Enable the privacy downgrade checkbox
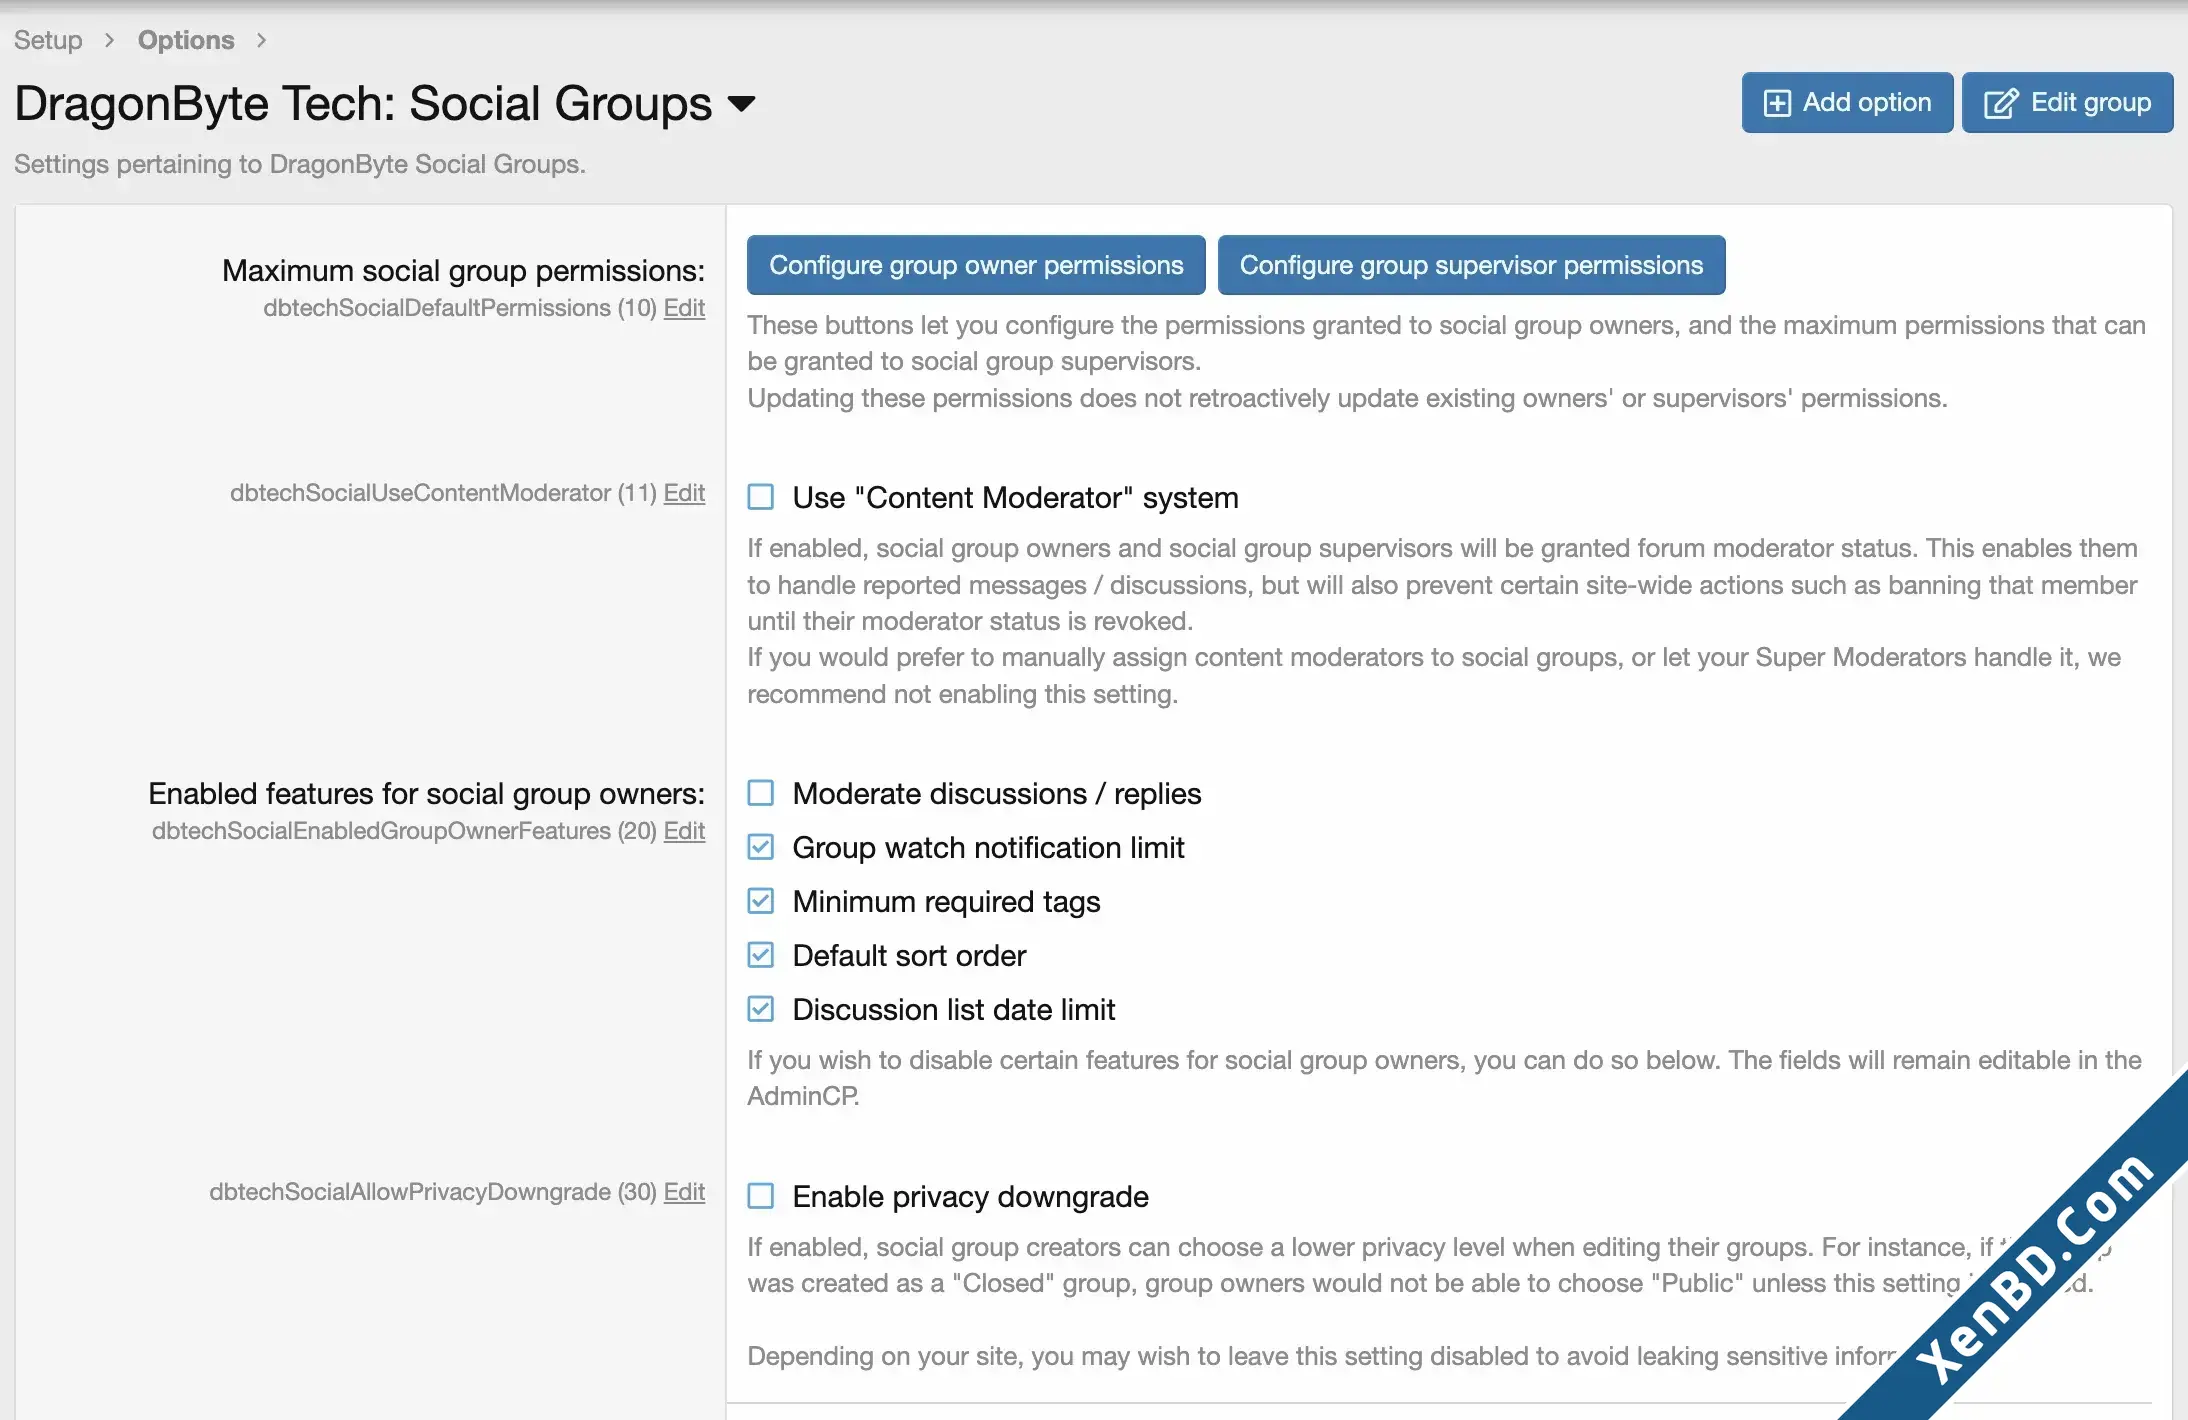Viewport: 2188px width, 1420px height. [x=761, y=1196]
